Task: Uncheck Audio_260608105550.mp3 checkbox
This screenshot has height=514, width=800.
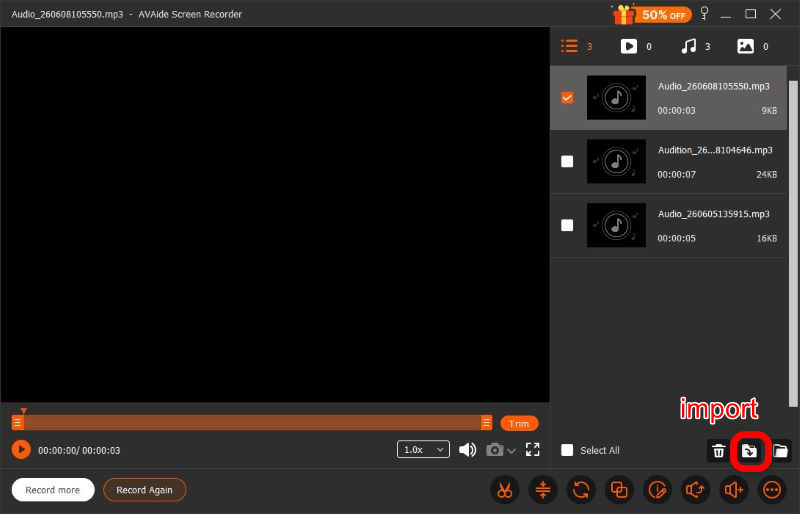Action: [x=567, y=97]
